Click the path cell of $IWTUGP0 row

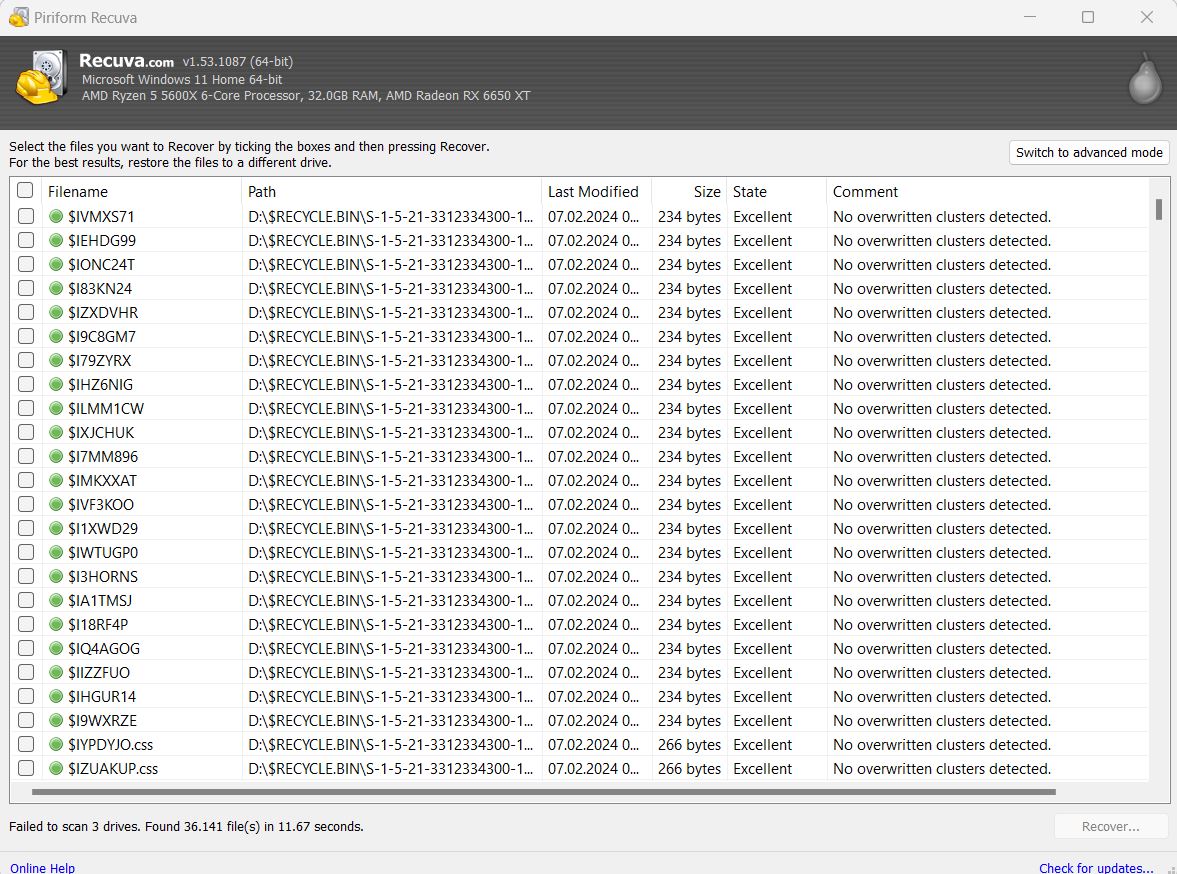coord(390,553)
